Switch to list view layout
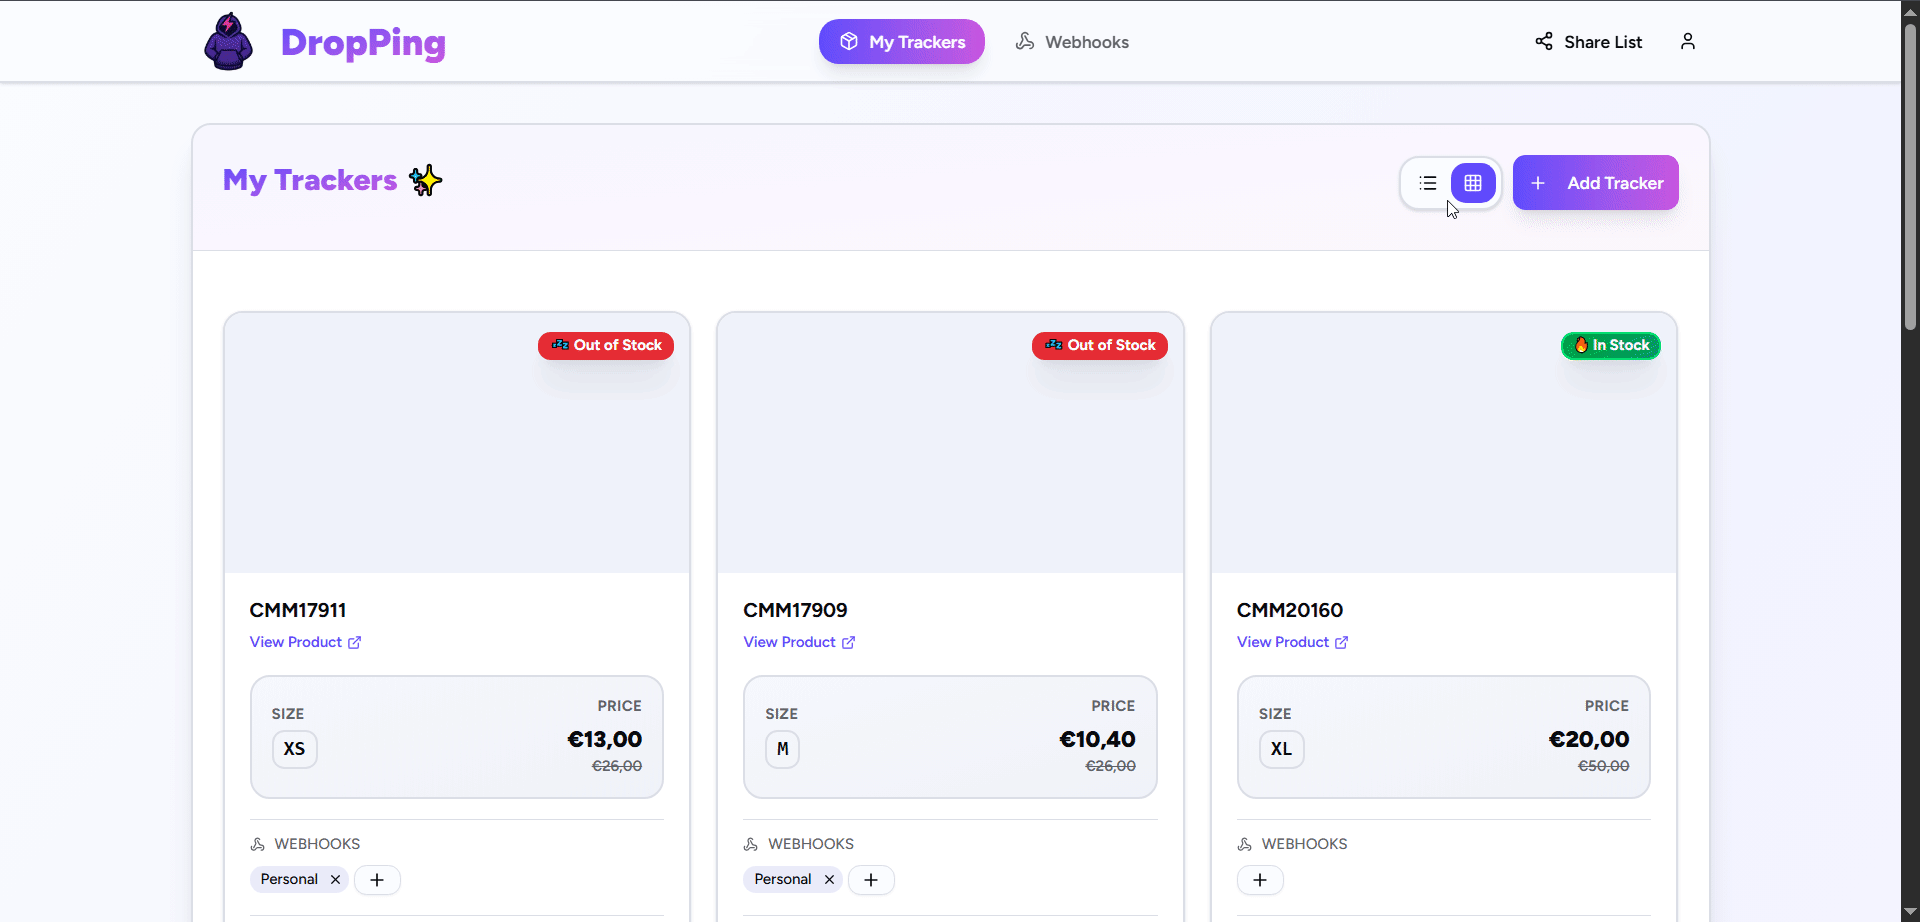The image size is (1920, 922). pyautogui.click(x=1427, y=183)
